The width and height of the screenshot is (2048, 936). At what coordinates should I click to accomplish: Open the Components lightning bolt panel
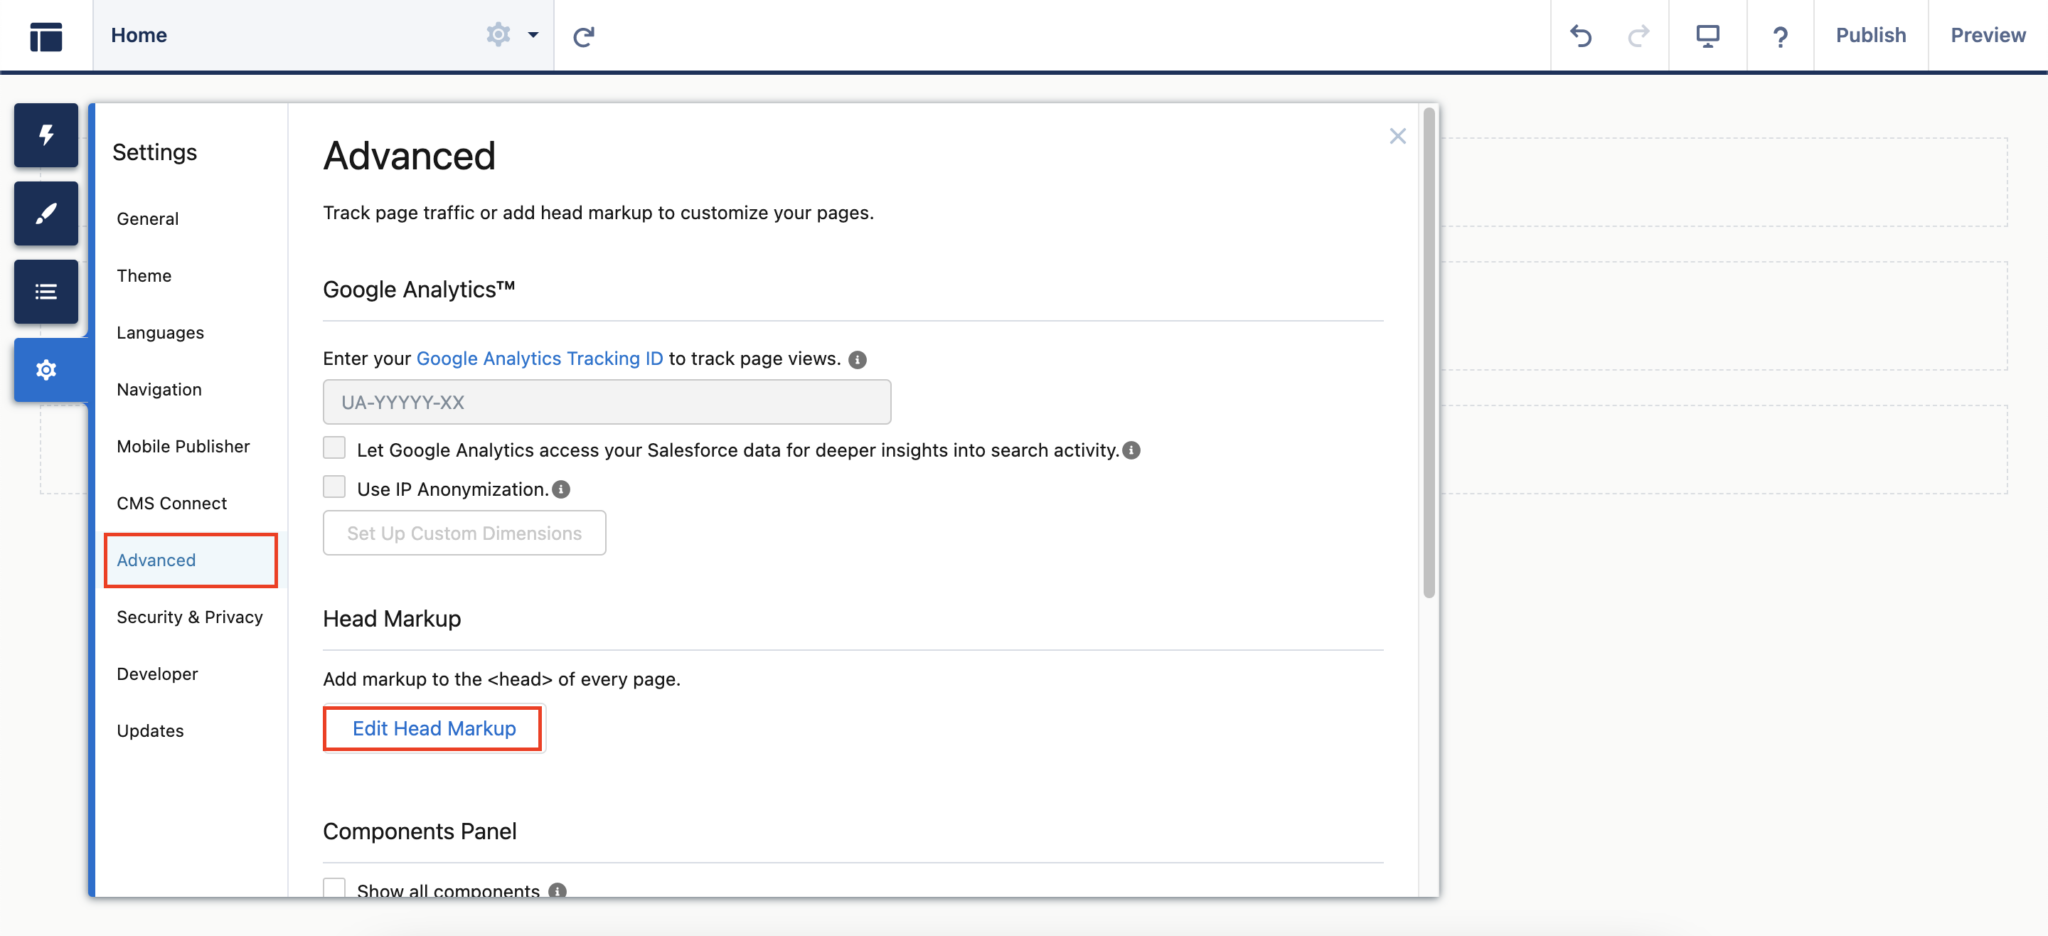46,135
